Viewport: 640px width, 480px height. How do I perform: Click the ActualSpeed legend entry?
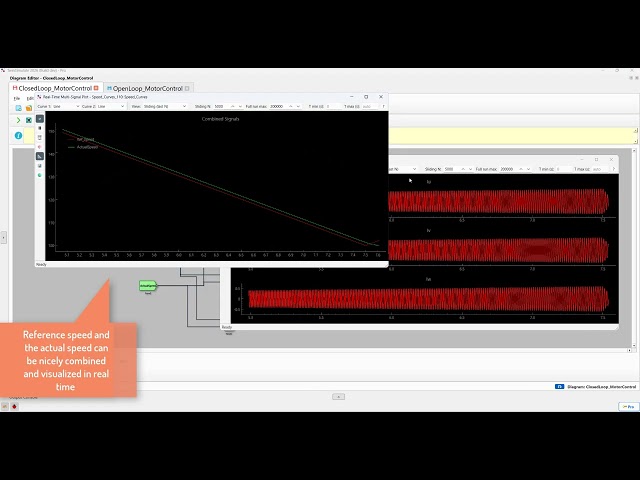83,147
